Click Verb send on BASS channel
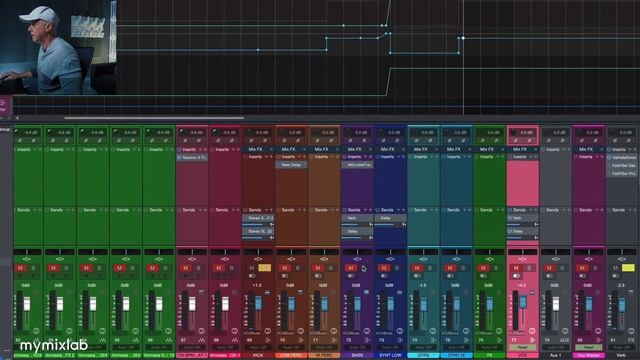Screen dimensions: 640x360 click(357, 218)
